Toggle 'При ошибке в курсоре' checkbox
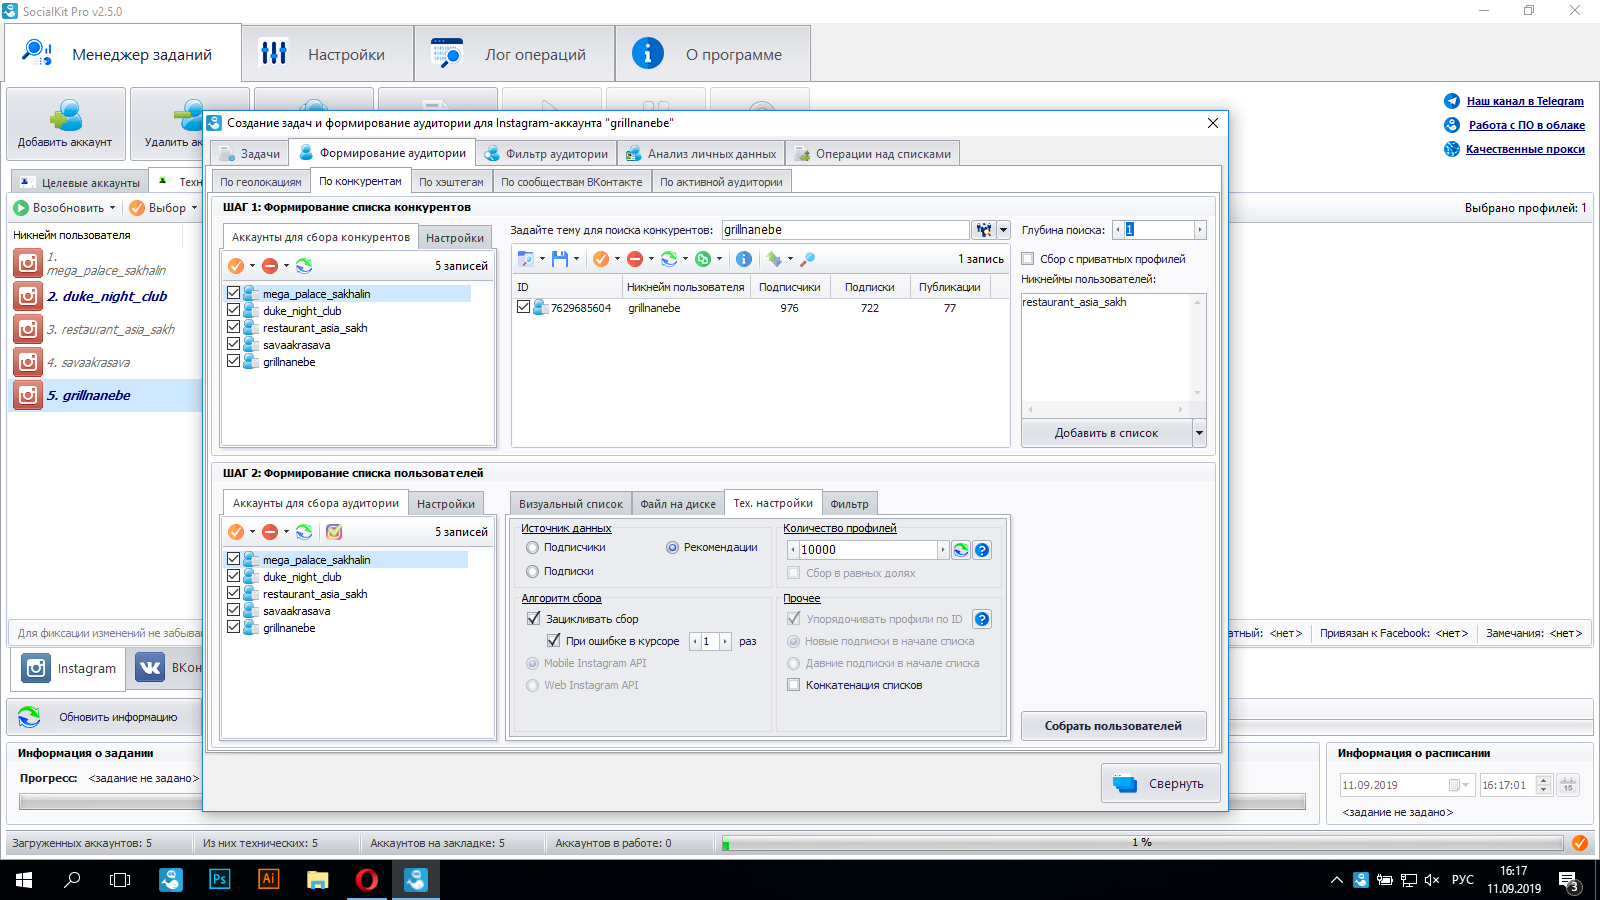This screenshot has height=900, width=1600. click(x=554, y=641)
